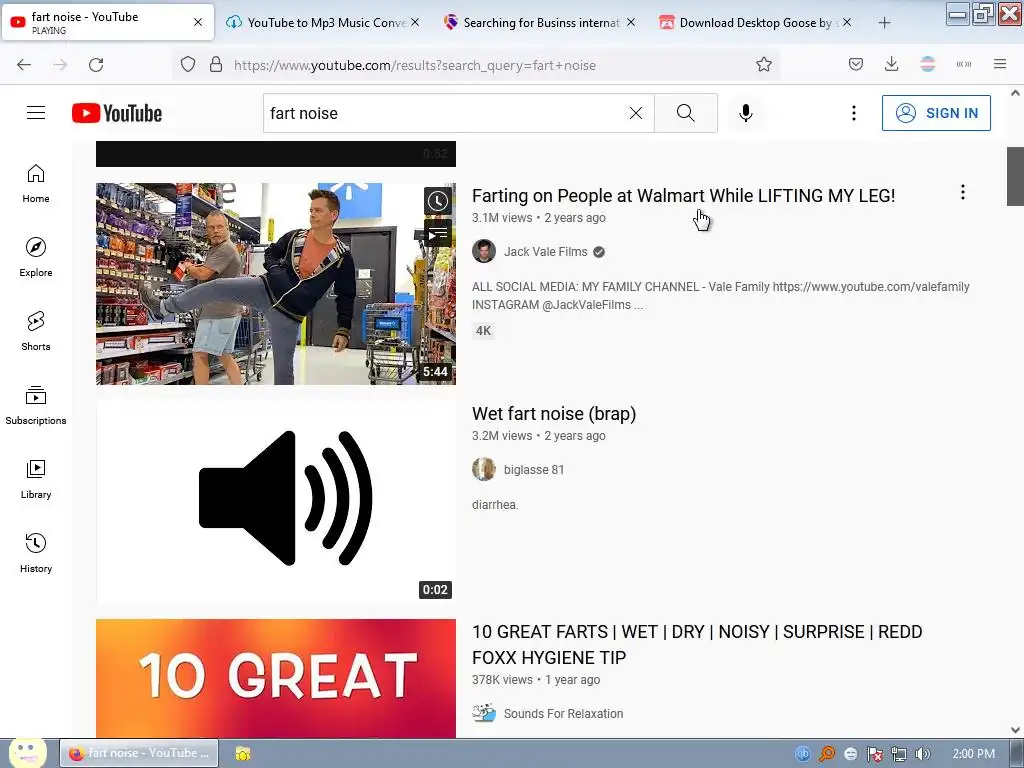
Task: Click the speaker icon video thumbnail
Action: tap(276, 502)
